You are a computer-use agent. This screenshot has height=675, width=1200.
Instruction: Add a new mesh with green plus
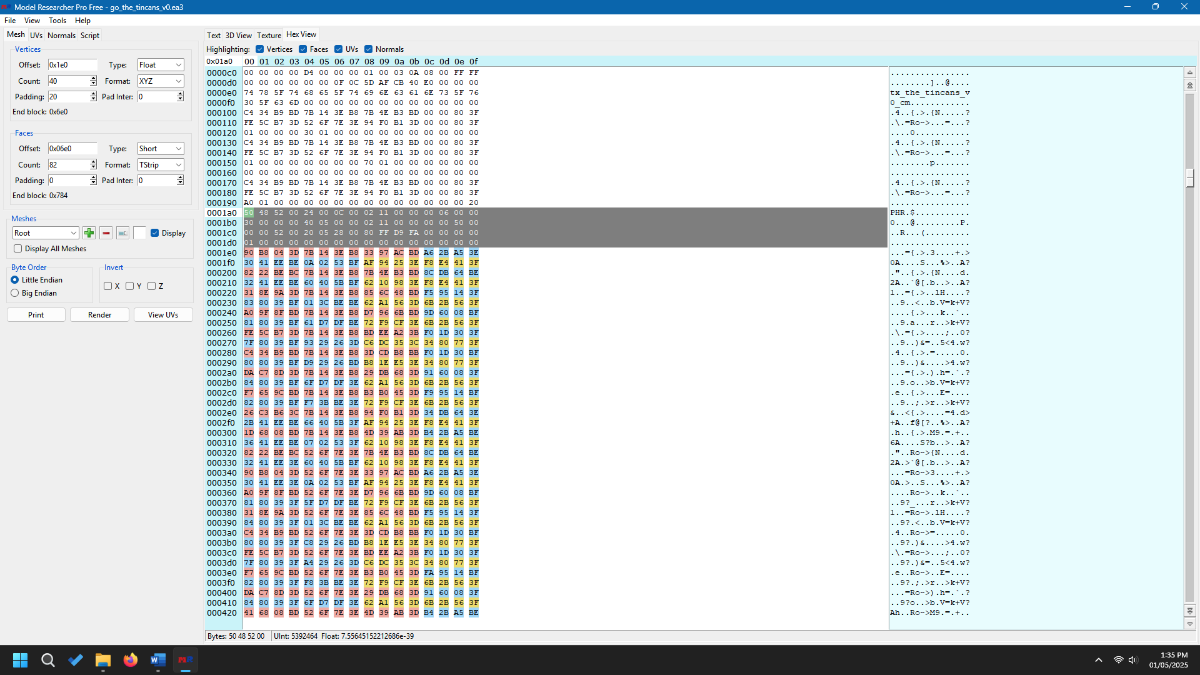(89, 233)
